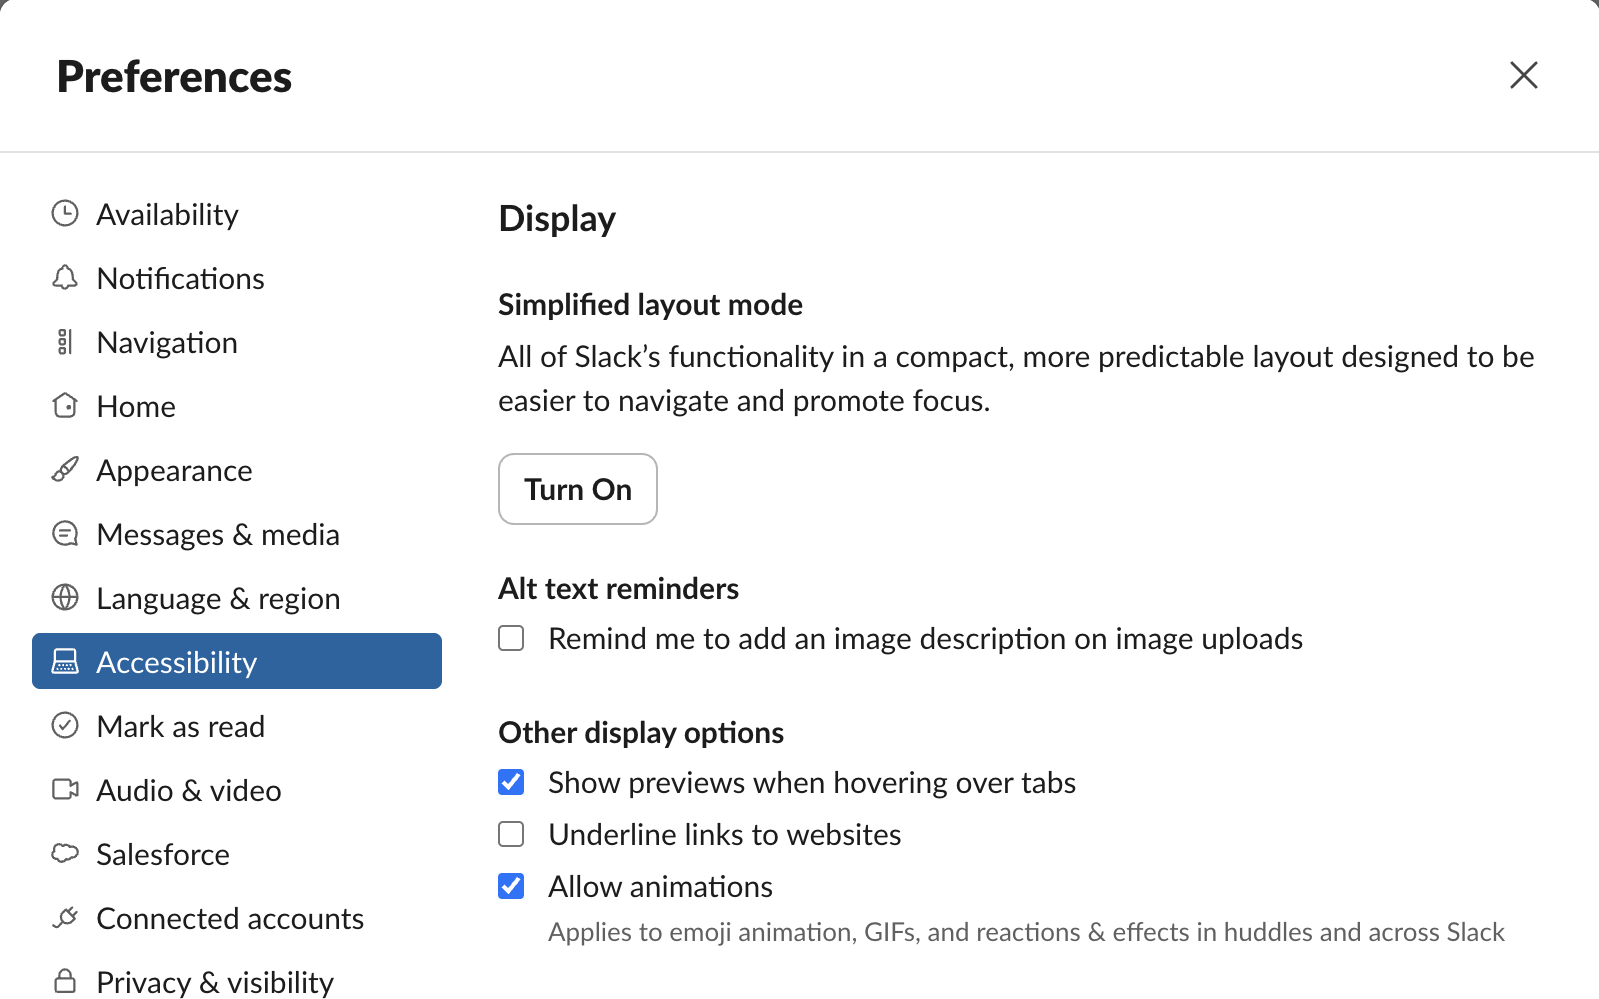Uncheck the Allow animations checkbox
The height and width of the screenshot is (999, 1599).
pos(511,886)
